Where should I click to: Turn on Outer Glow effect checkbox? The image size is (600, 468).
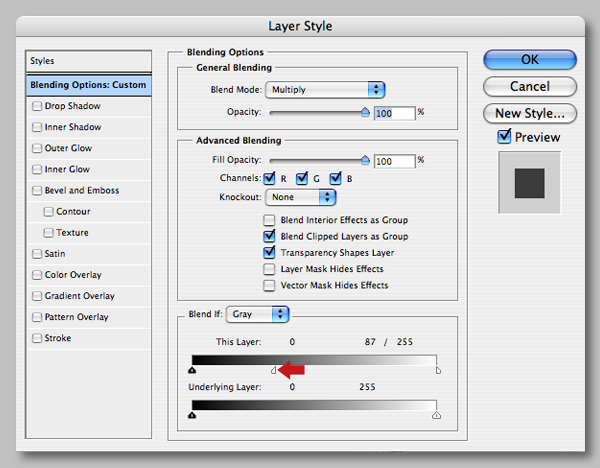click(x=37, y=148)
